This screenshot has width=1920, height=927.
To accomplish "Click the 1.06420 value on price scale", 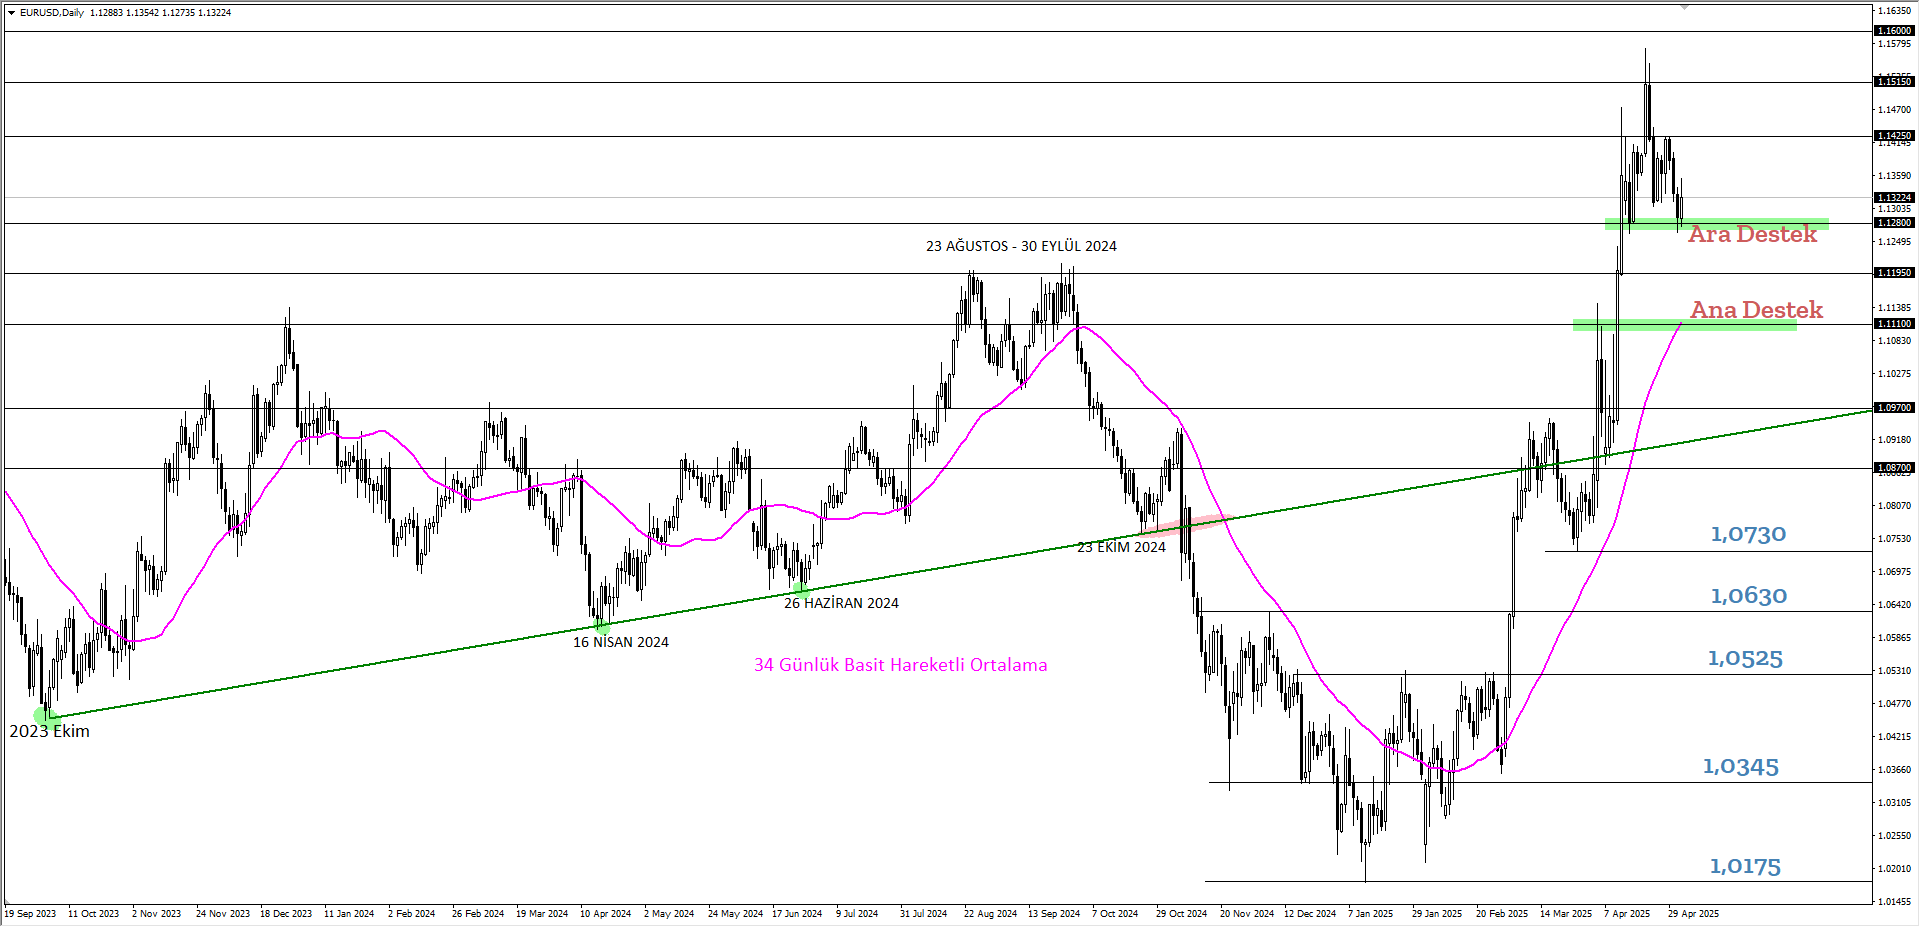I will [x=1894, y=605].
